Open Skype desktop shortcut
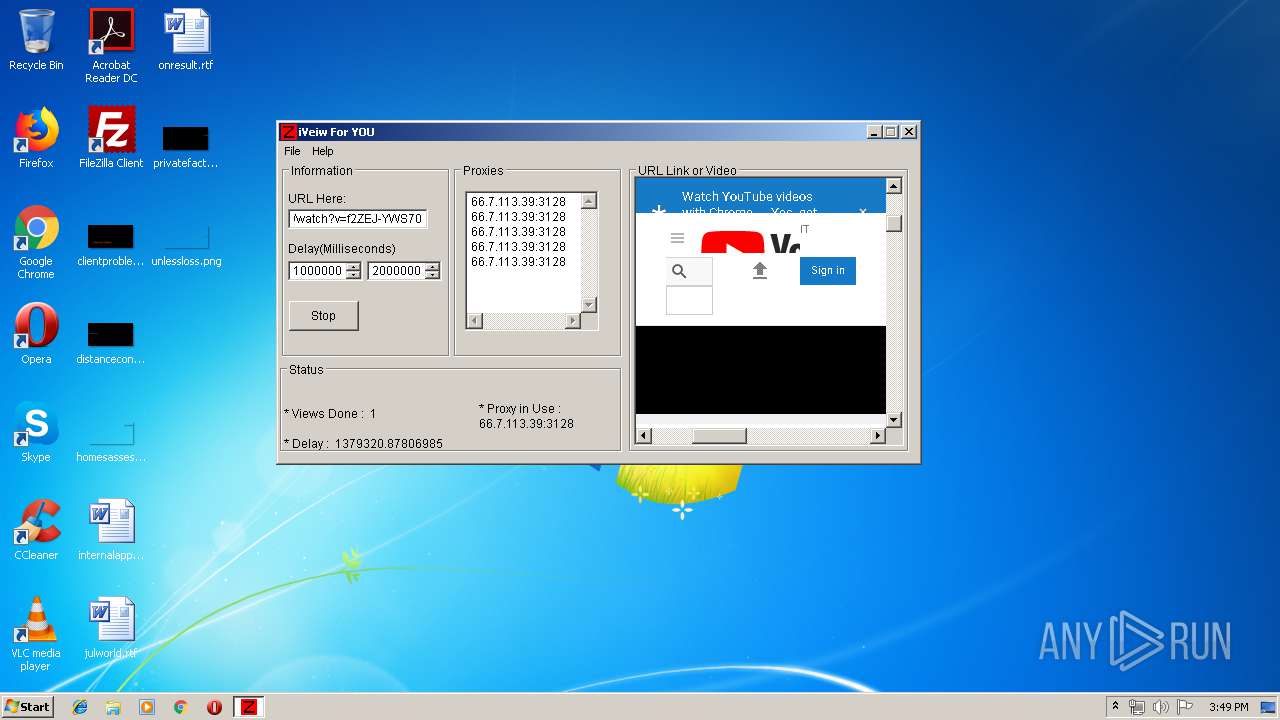1280x720 pixels. click(36, 432)
